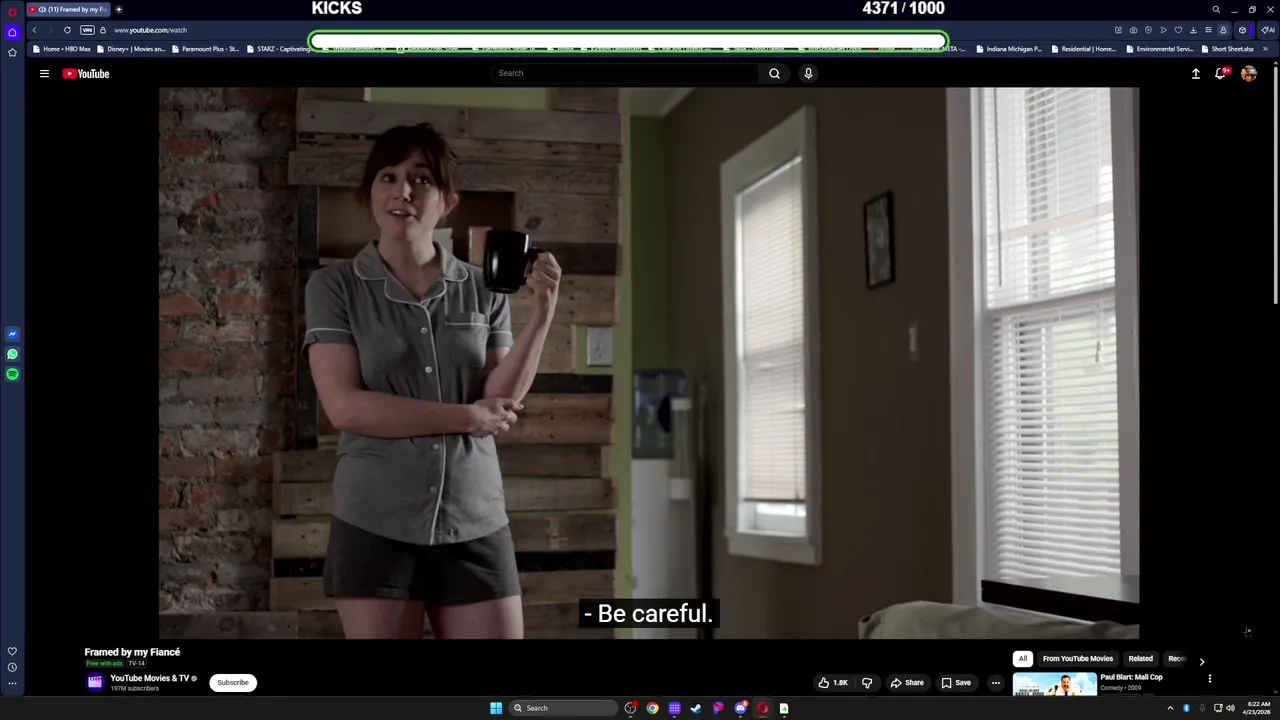
Task: Open a new tab with plus button
Action: (x=118, y=10)
